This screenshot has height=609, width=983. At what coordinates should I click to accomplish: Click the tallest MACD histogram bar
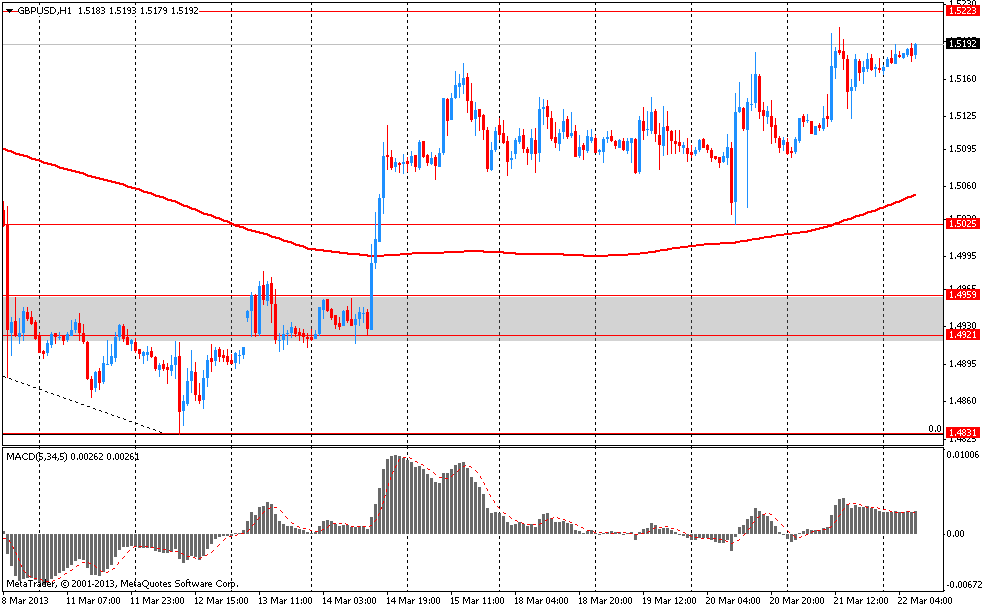click(x=396, y=494)
